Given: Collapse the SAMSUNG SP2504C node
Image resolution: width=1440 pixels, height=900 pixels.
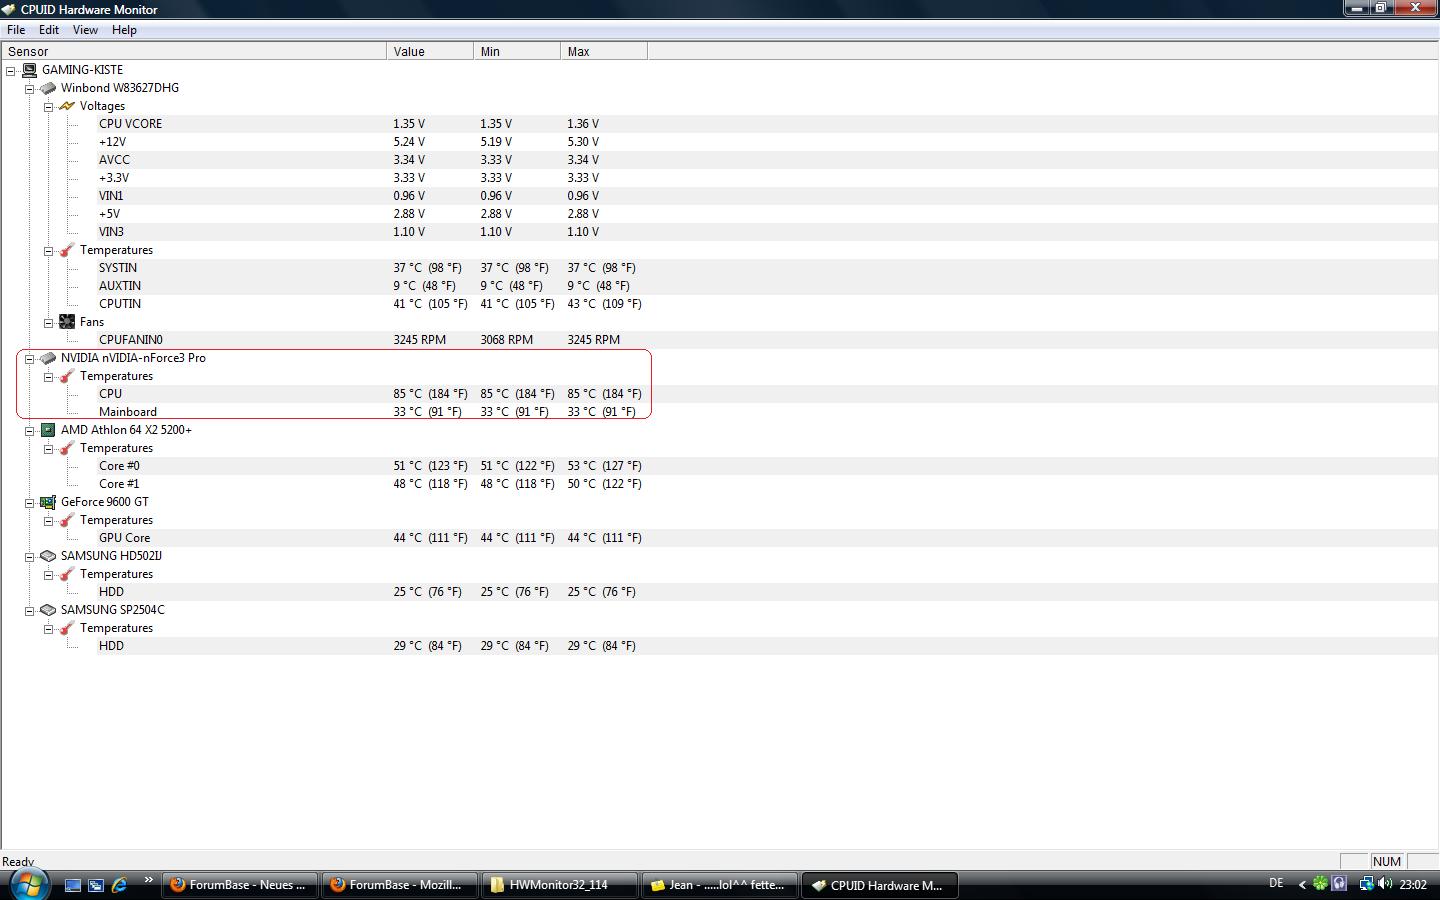Looking at the screenshot, I should tap(30, 611).
